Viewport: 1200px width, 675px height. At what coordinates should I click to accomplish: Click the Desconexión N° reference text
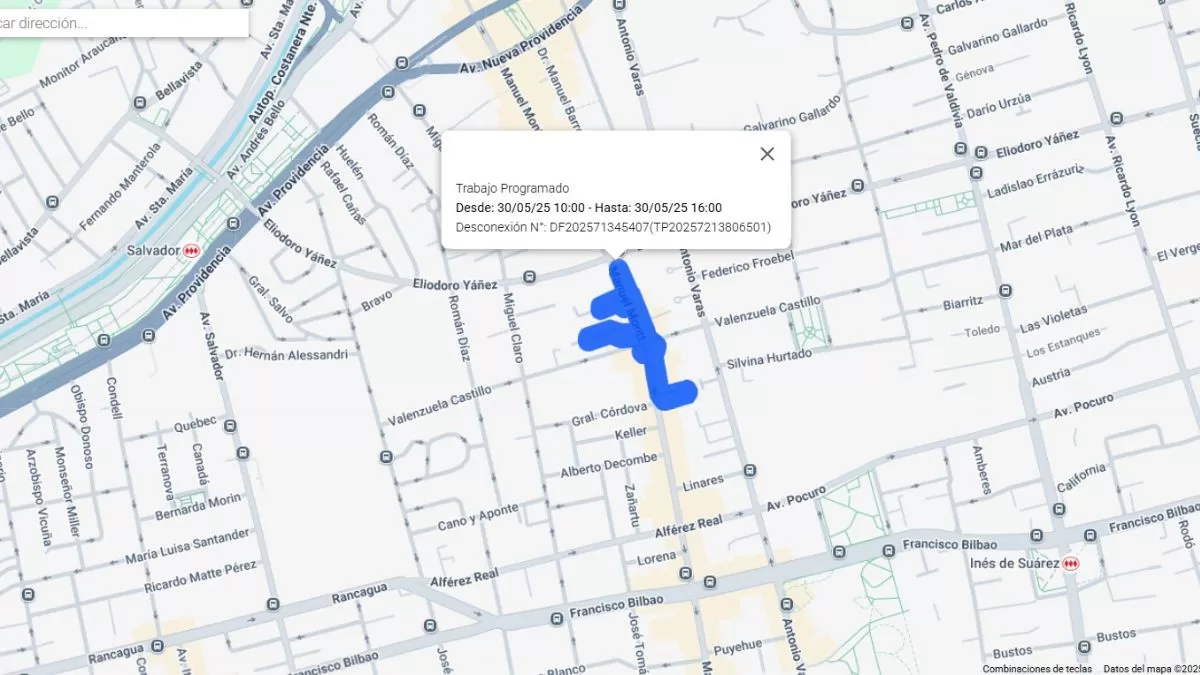click(613, 227)
